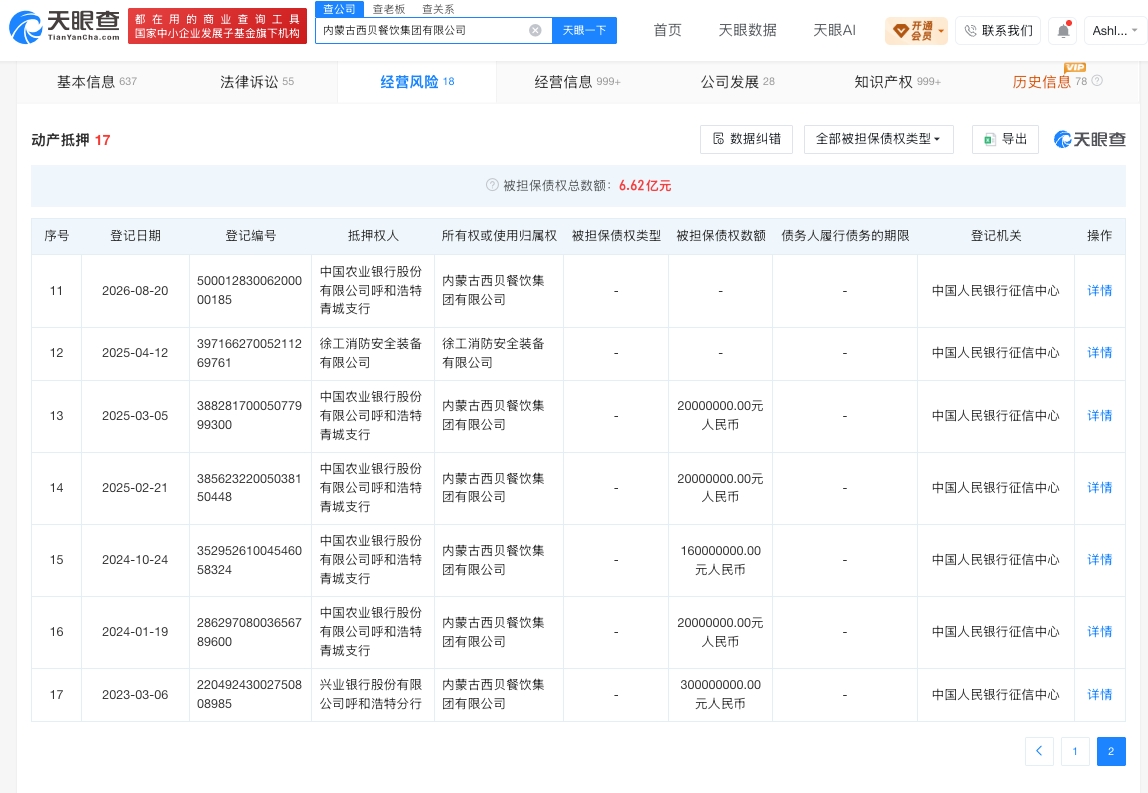Open 详情 for row 13 dated 2025-03-05
This screenshot has width=1148, height=793.
coord(1099,416)
